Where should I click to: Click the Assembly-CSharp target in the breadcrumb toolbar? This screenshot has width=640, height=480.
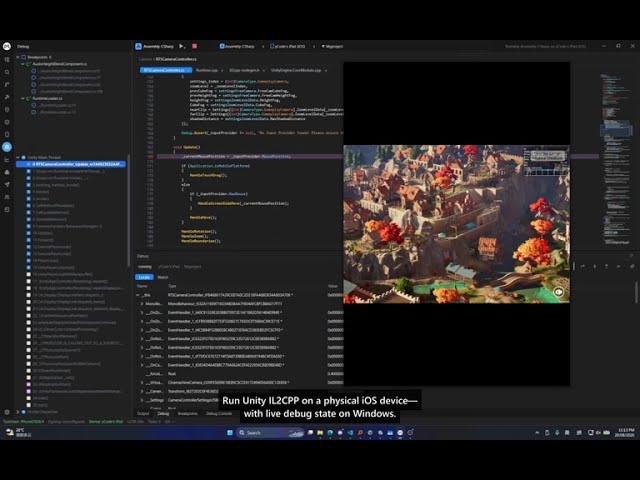pyautogui.click(x=237, y=46)
